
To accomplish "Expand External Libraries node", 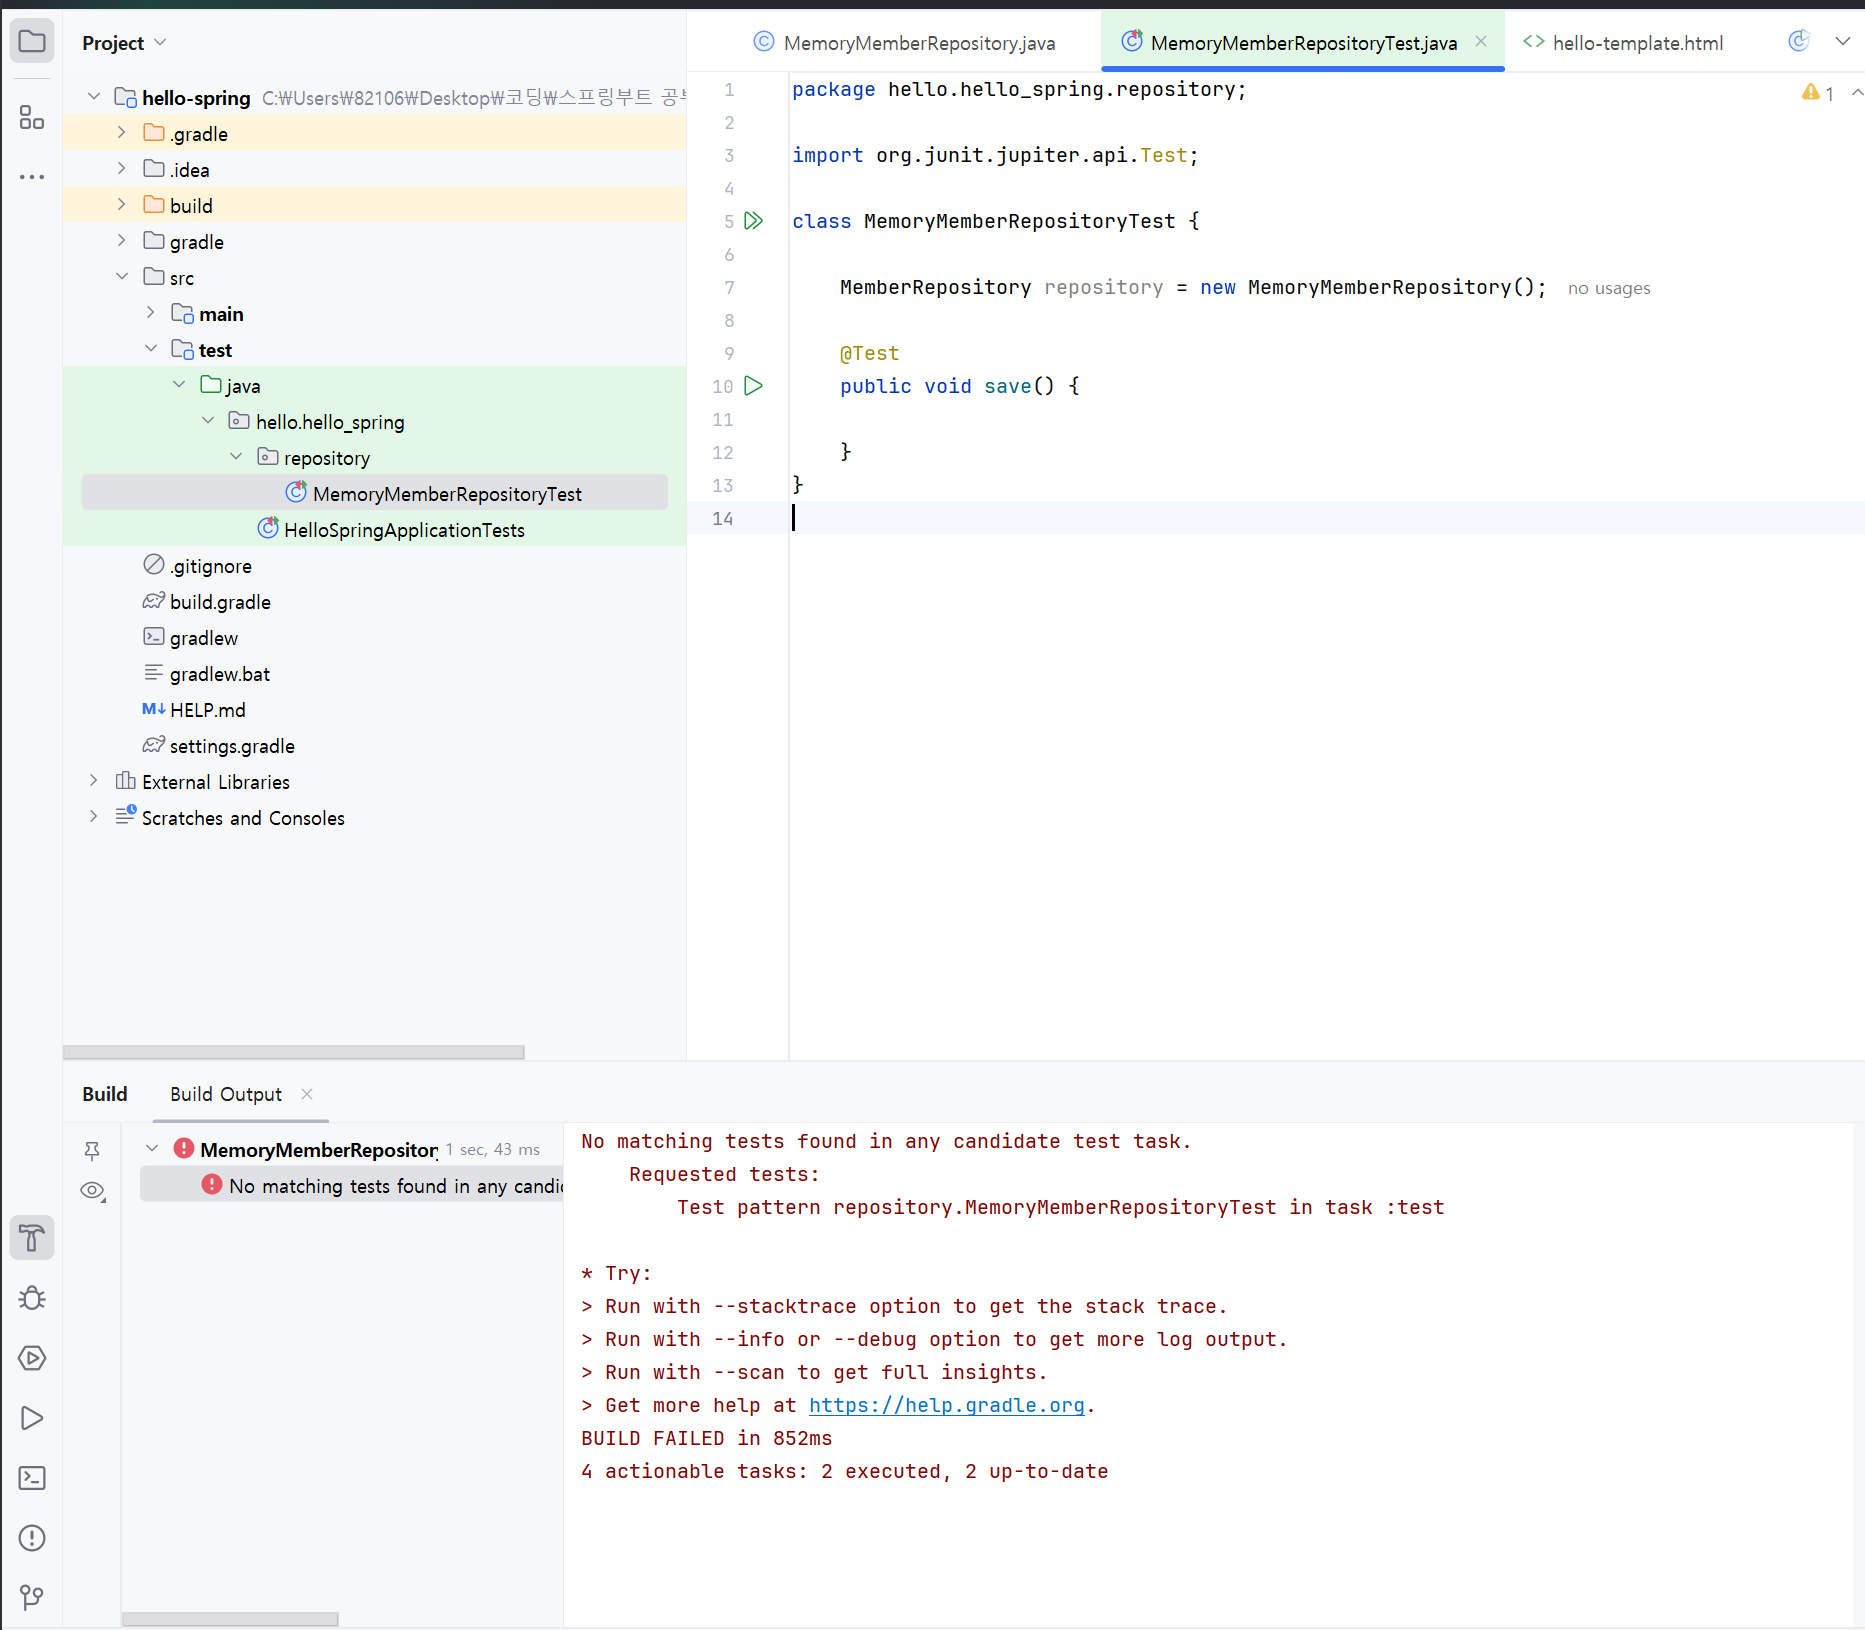I will click(94, 781).
